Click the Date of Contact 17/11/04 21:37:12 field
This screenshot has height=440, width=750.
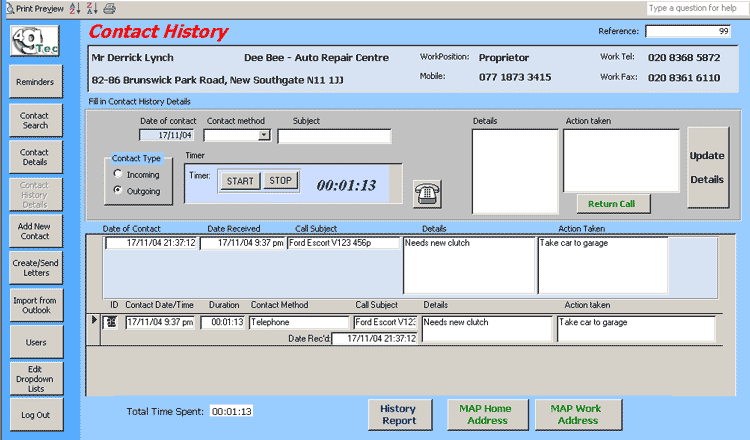tap(151, 243)
